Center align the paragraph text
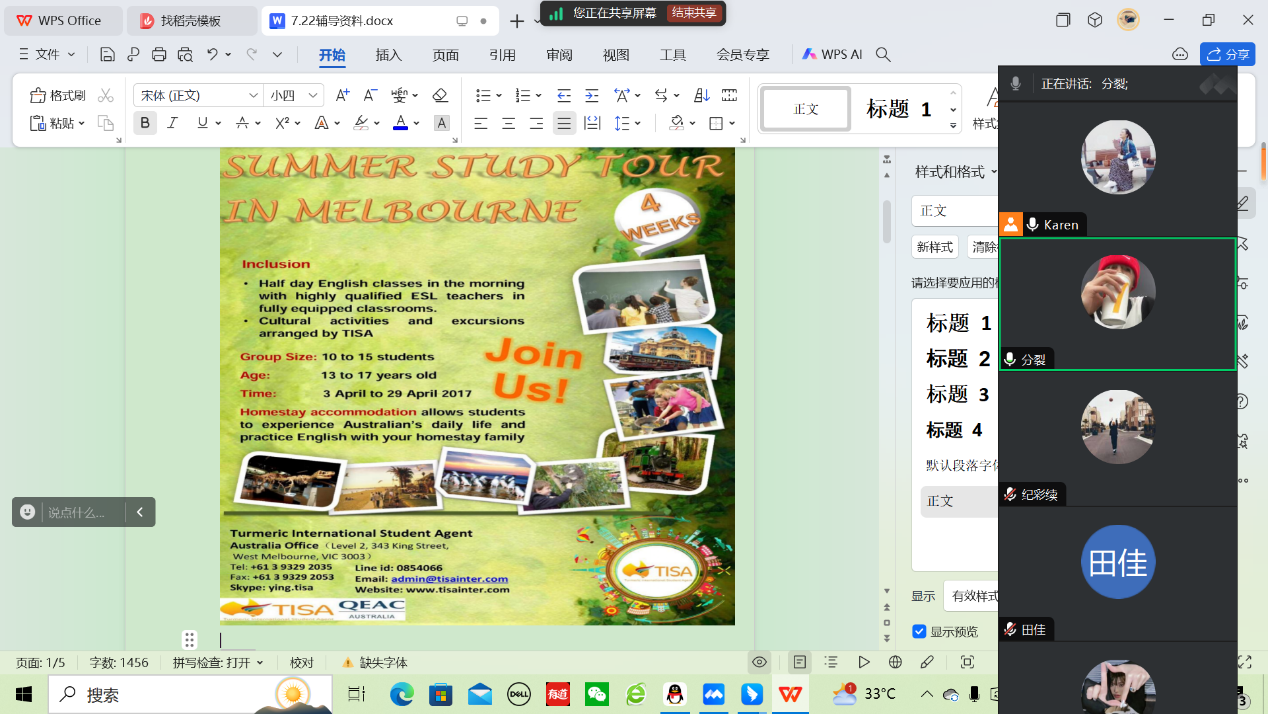Screen dimensions: 1268x714 coord(509,123)
